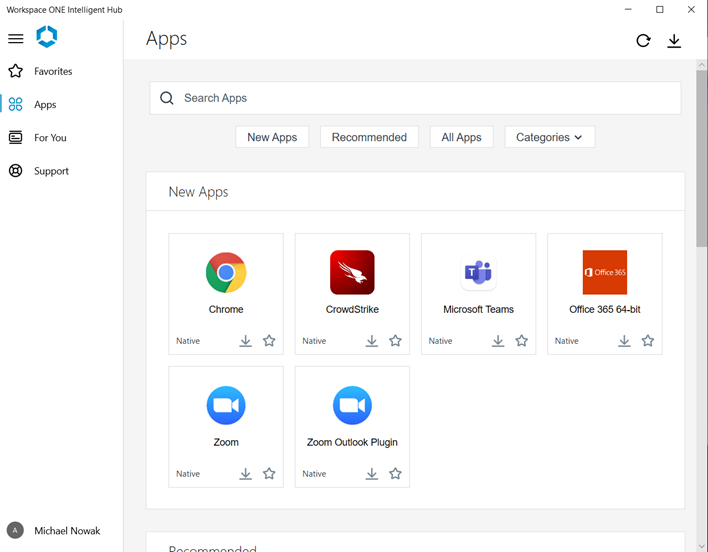Click the scrollbar up arrow
Viewport: 708px width, 552px height.
point(701,65)
